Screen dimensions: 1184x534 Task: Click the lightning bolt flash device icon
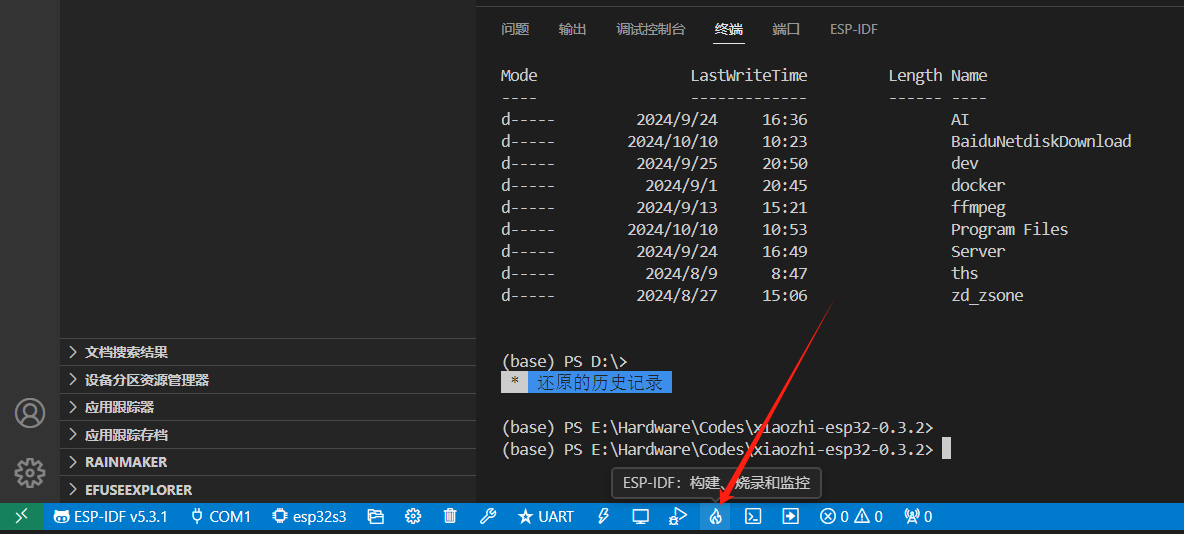tap(603, 517)
